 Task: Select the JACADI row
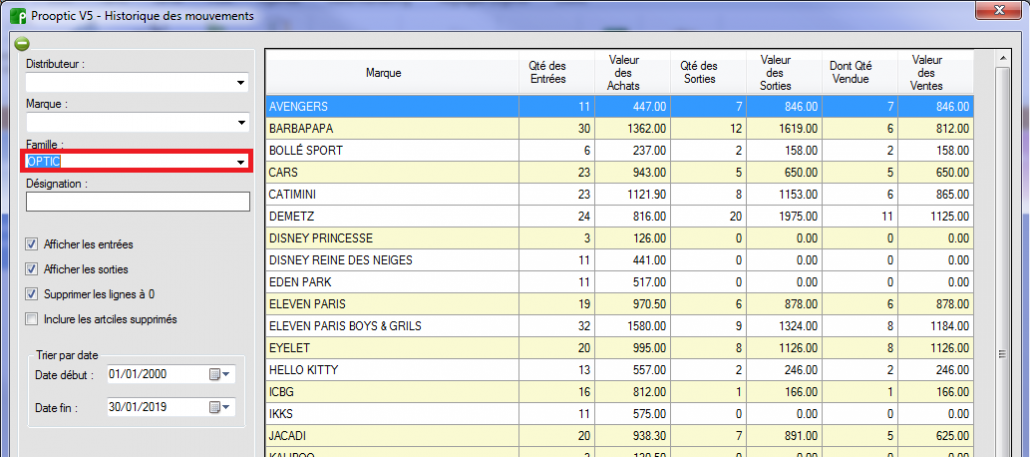pyautogui.click(x=619, y=435)
